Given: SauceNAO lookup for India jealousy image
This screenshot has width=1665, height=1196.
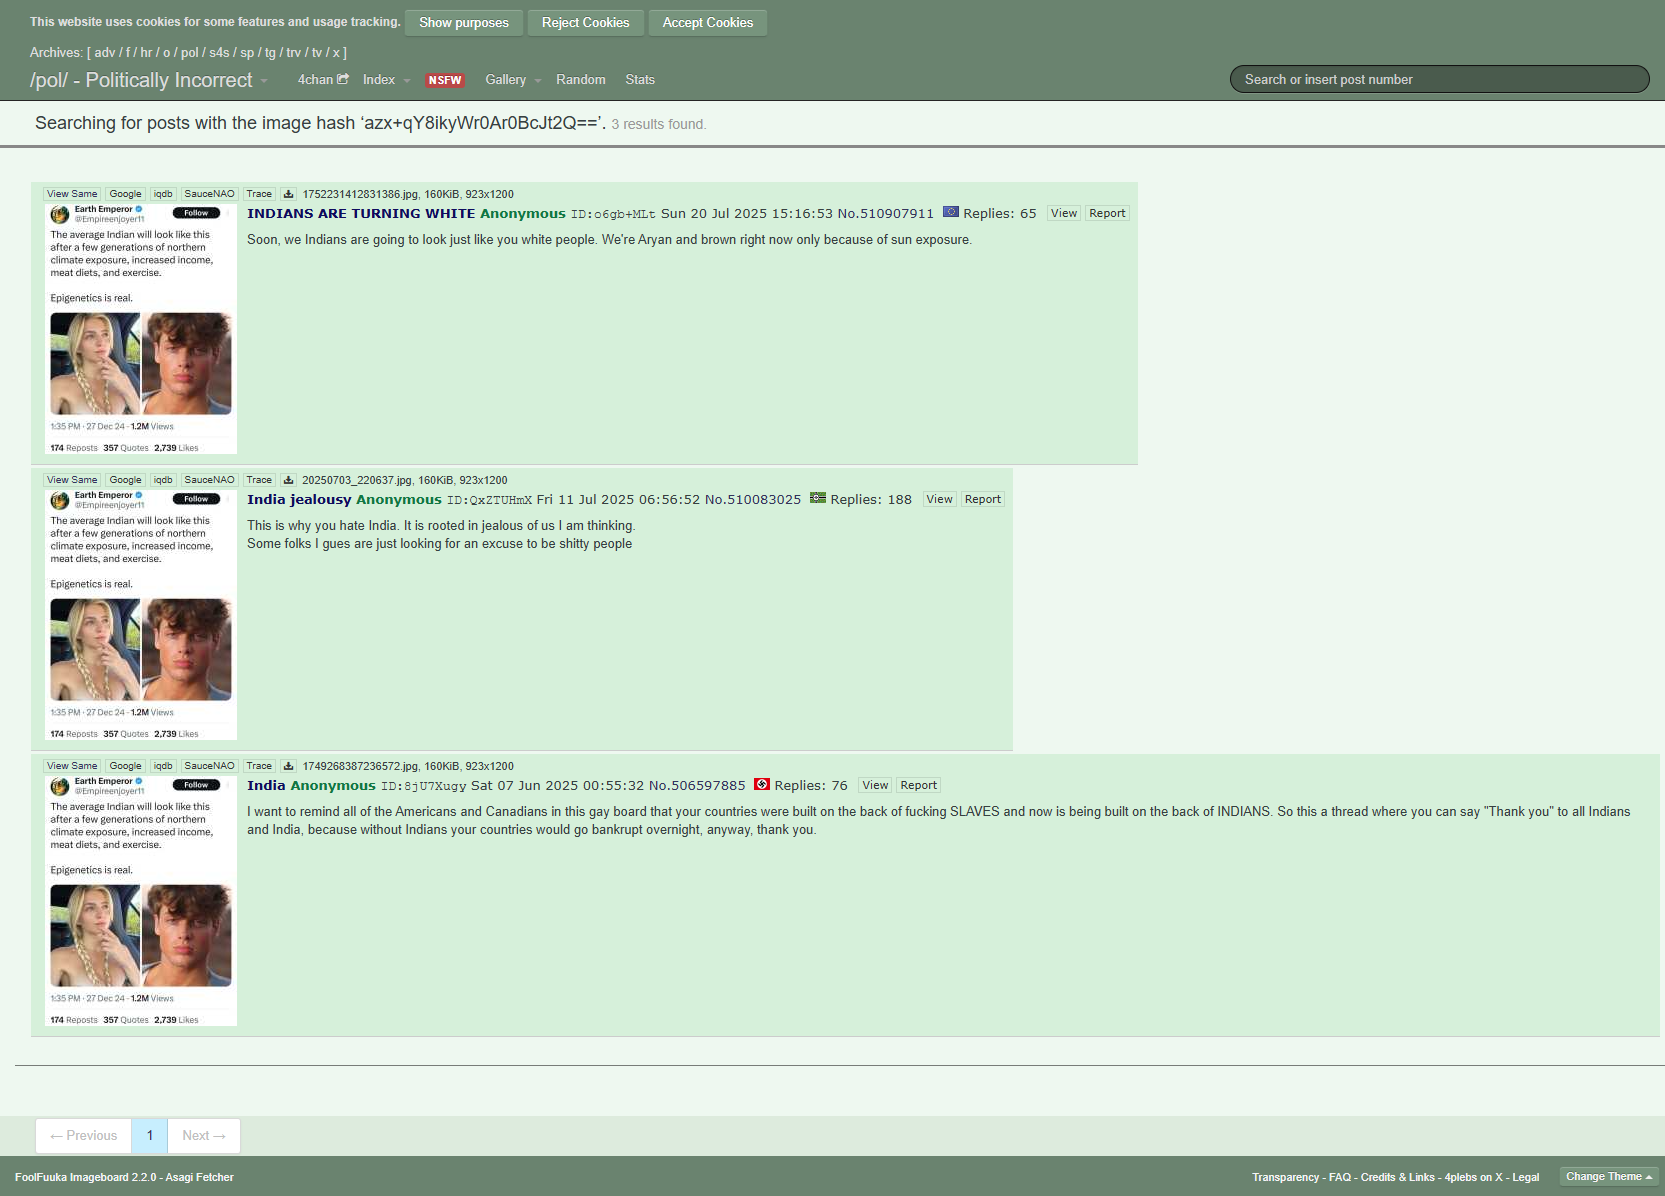Looking at the screenshot, I should point(209,480).
